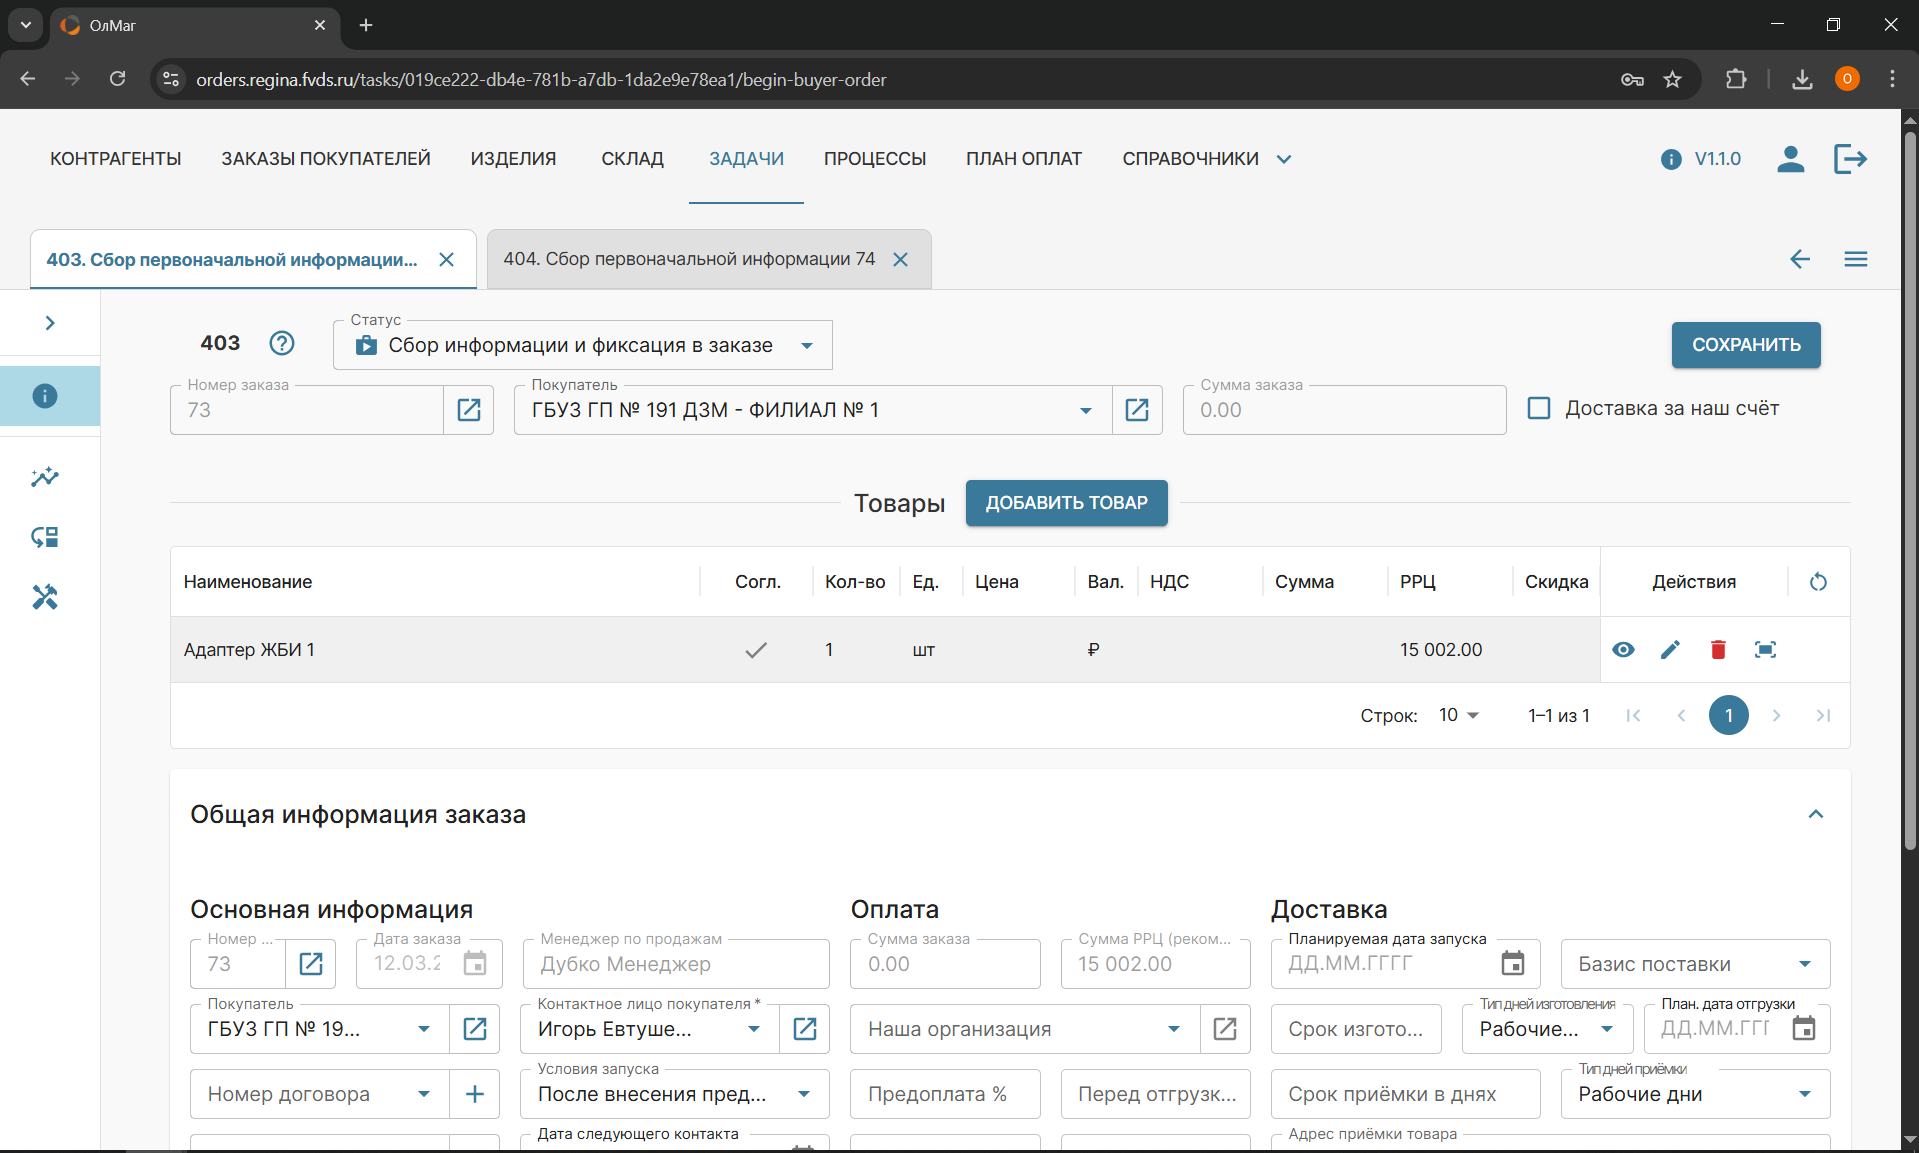
Task: Click the eye view icon for Адаптер ЖБИ 1
Action: click(x=1623, y=650)
